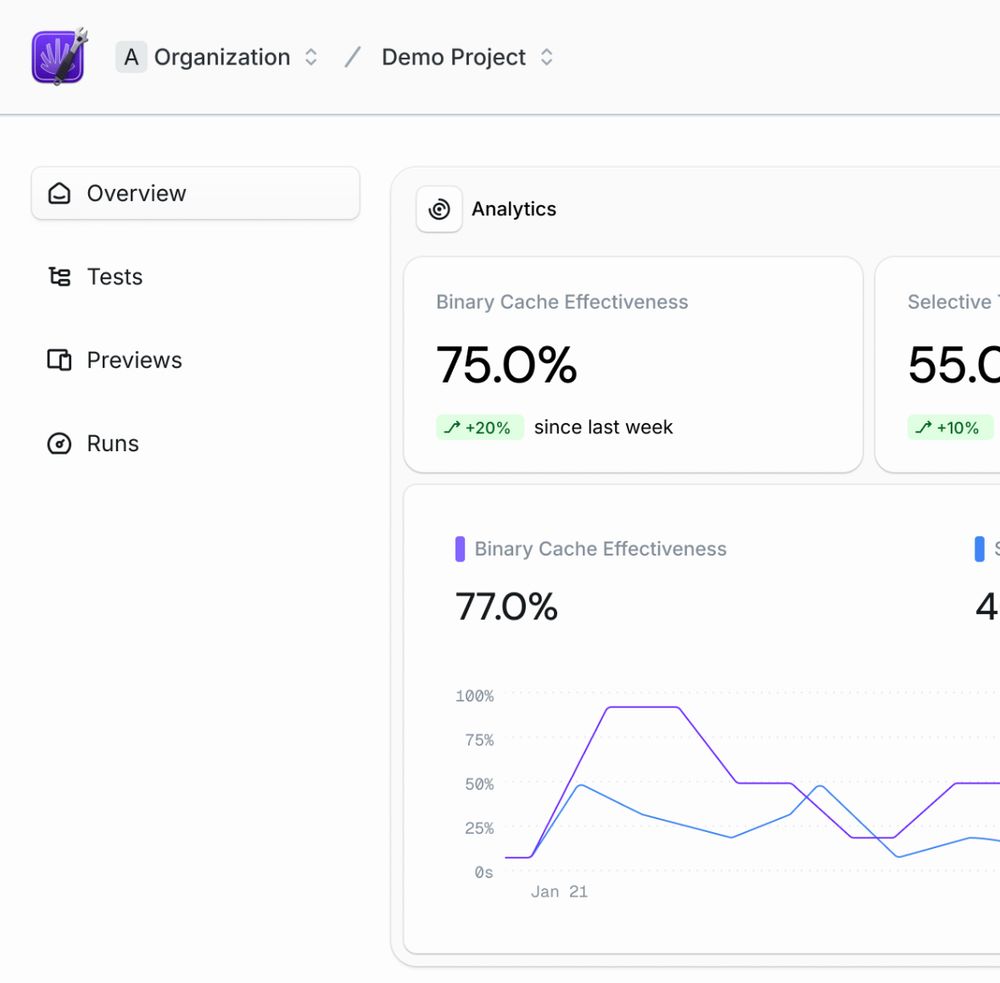This screenshot has width=1000, height=983.
Task: Click the 100% y-axis label
Action: (x=474, y=696)
